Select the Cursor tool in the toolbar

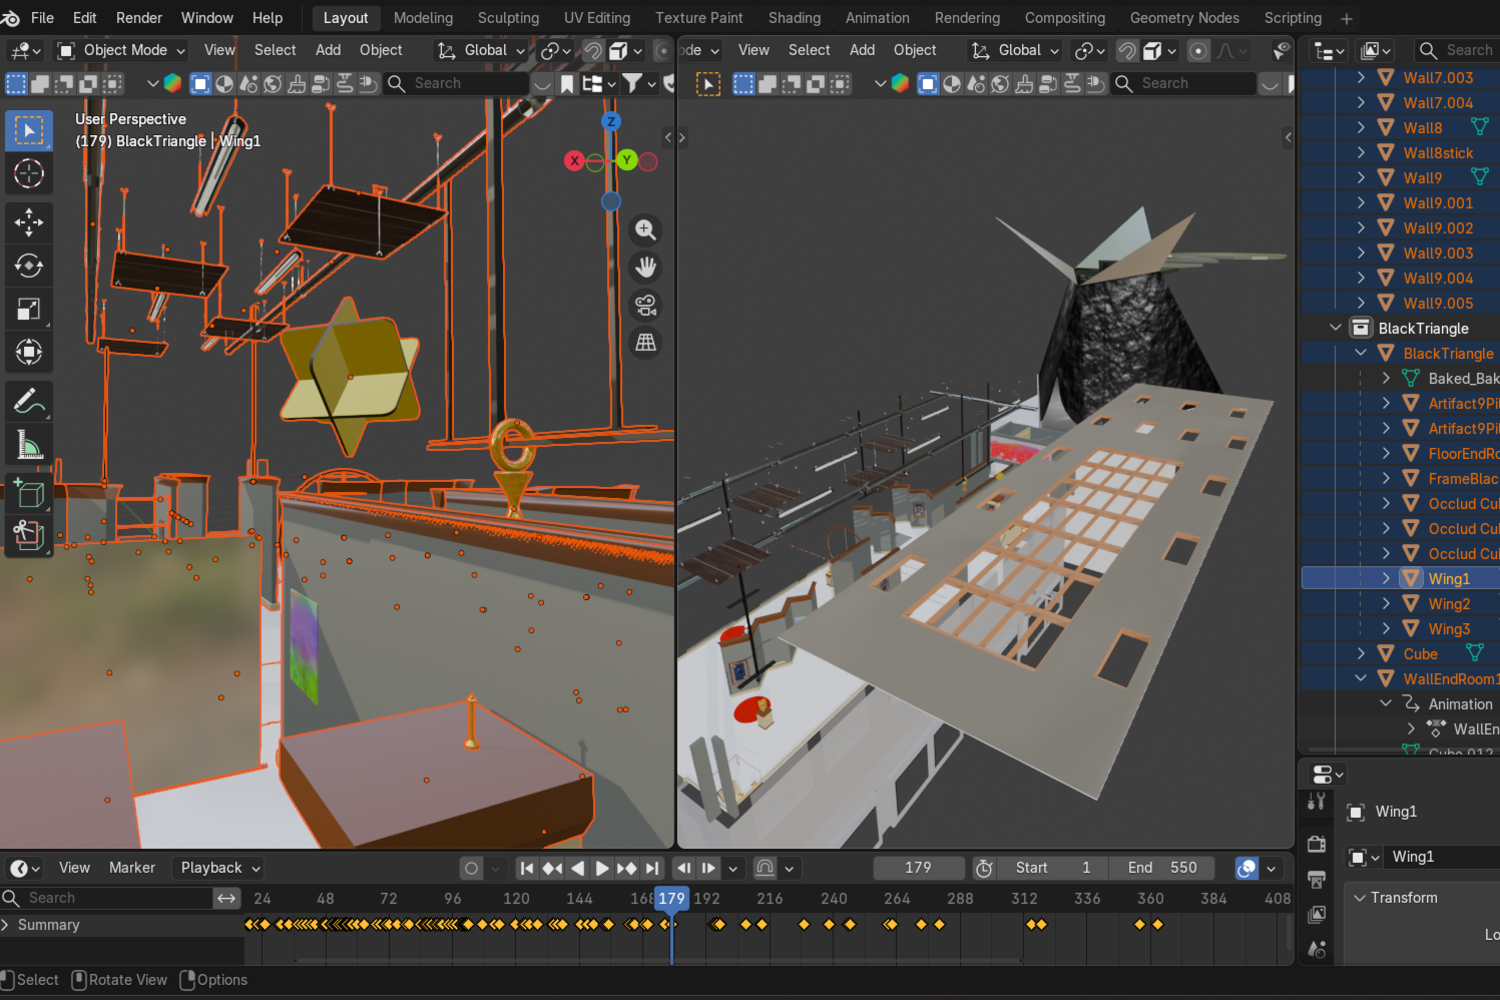point(29,174)
